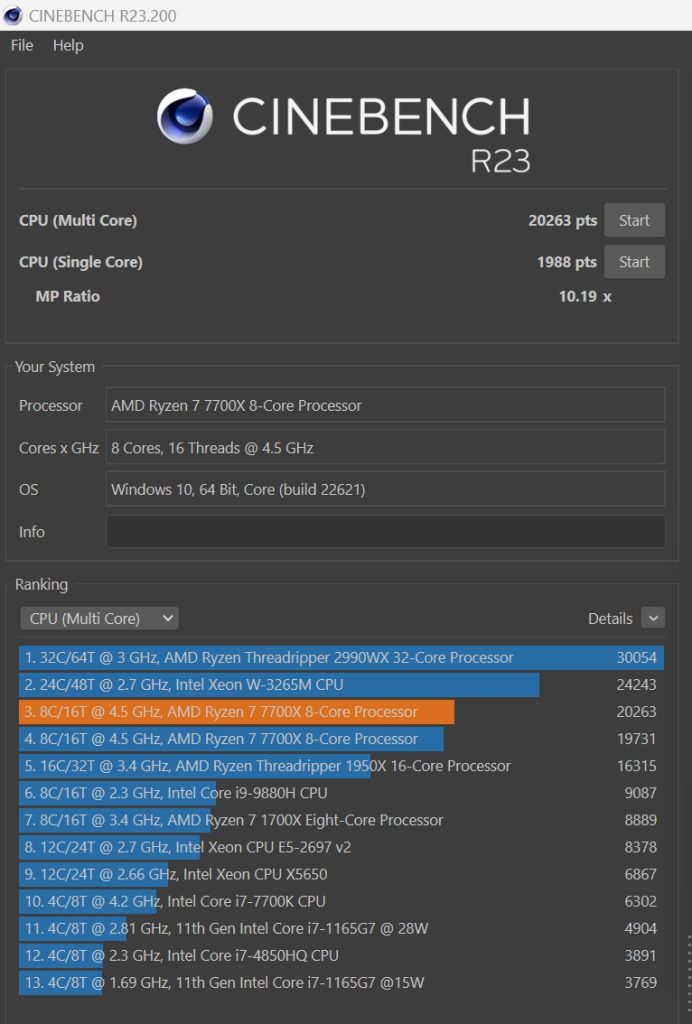692x1024 pixels.
Task: Select Intel Core i7-7700K ranking row
Action: 341,901
